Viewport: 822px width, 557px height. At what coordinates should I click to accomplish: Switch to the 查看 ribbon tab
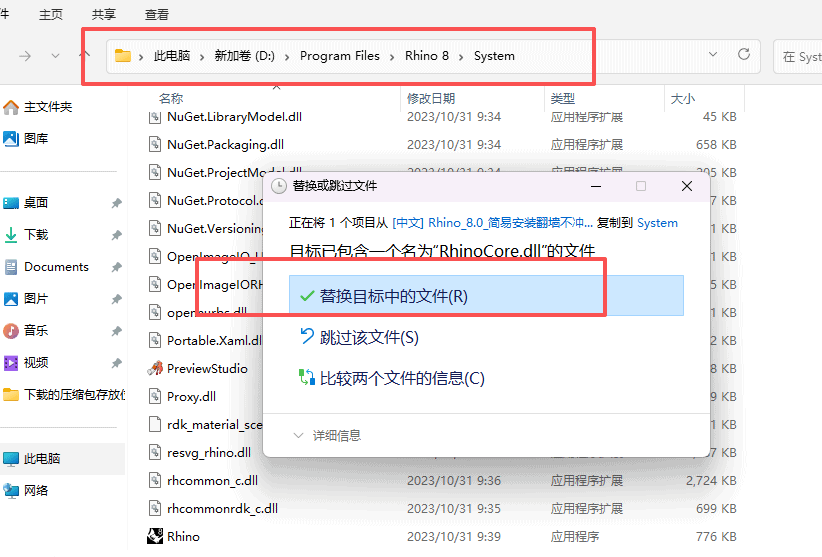pyautogui.click(x=156, y=15)
